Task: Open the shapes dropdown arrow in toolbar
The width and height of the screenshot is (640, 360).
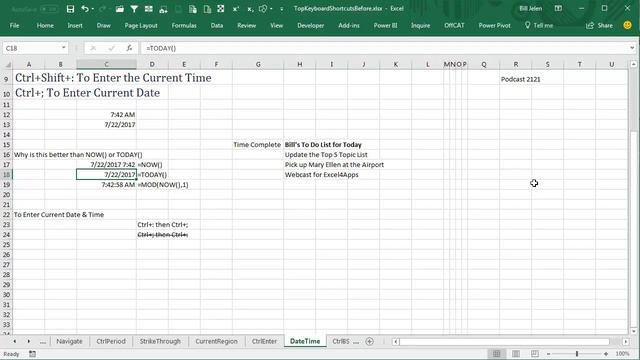Action: (x=271, y=9)
